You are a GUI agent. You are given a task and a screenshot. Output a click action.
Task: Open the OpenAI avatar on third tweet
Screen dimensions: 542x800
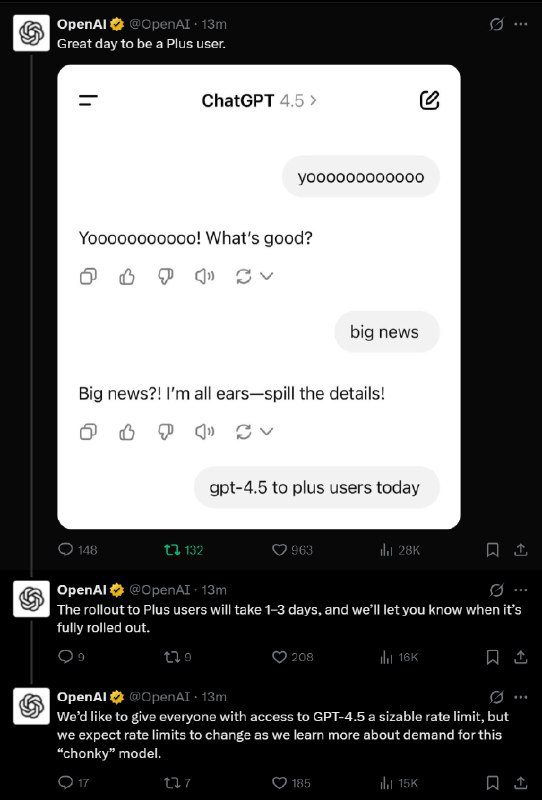click(31, 706)
